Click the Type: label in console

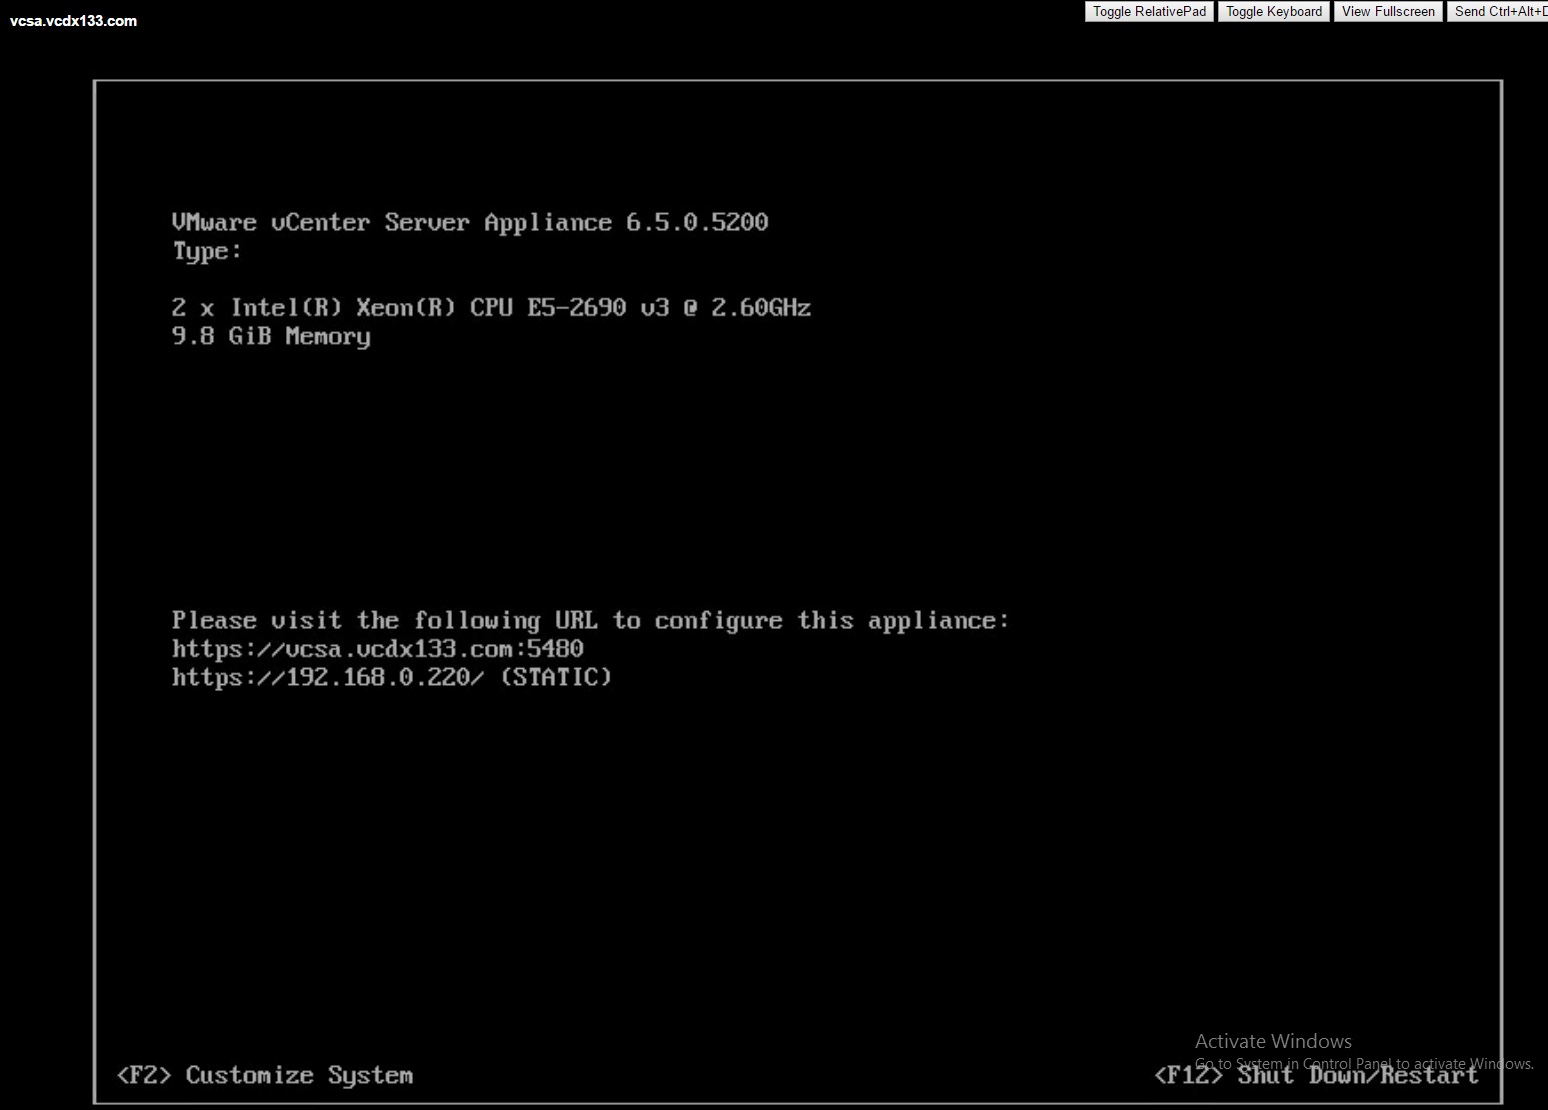207,251
